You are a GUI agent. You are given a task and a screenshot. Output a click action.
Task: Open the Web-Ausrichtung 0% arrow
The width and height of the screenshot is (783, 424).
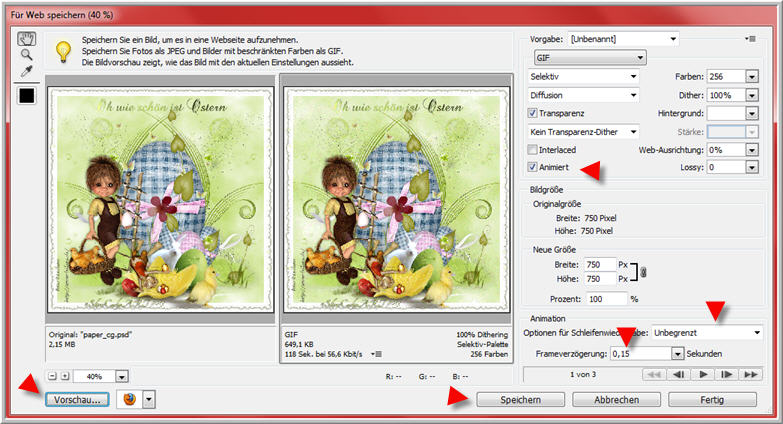point(752,149)
